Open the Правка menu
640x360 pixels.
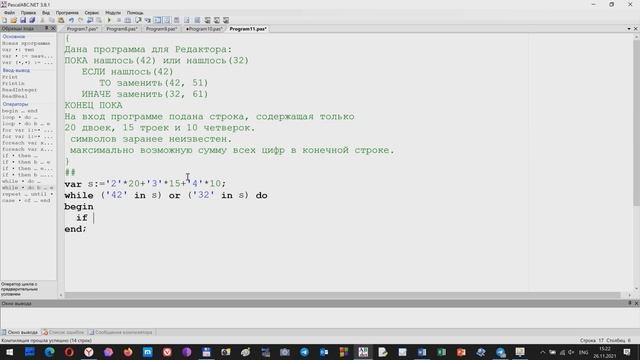pyautogui.click(x=28, y=13)
